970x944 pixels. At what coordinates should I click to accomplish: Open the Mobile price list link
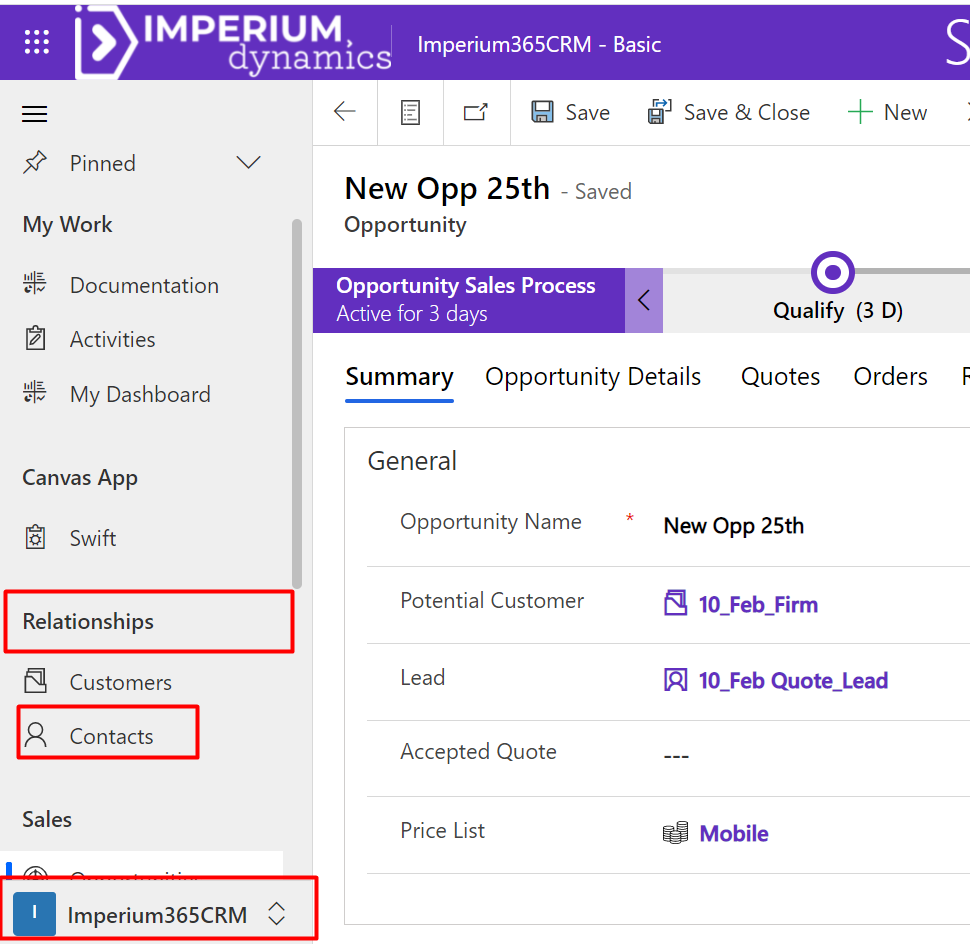733,834
